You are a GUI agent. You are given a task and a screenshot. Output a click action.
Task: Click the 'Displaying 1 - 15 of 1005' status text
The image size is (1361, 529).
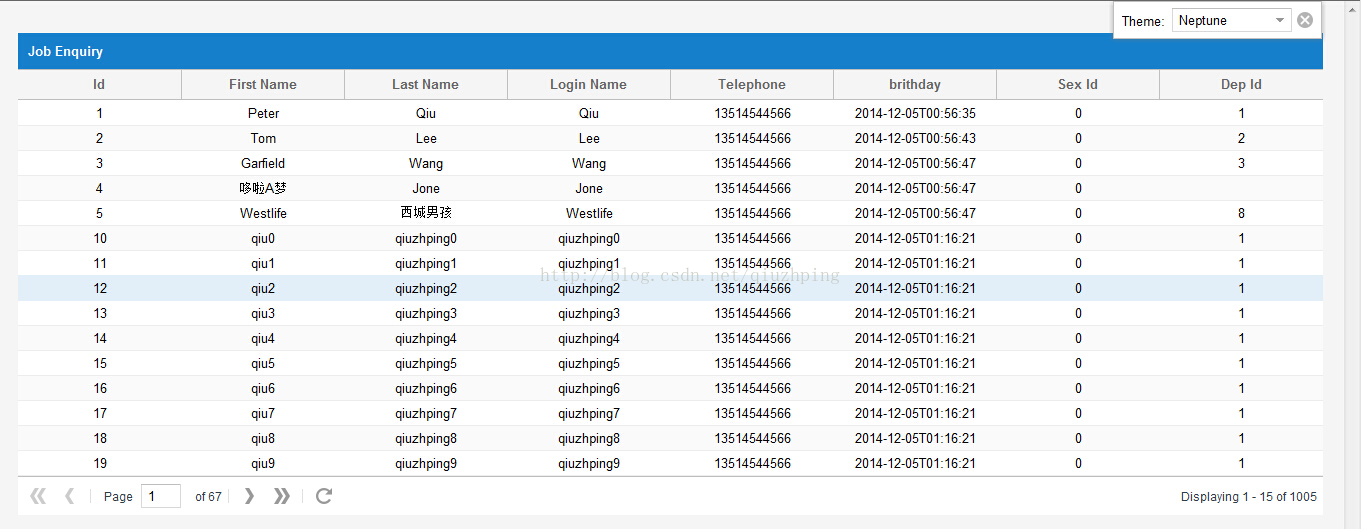tap(1249, 496)
